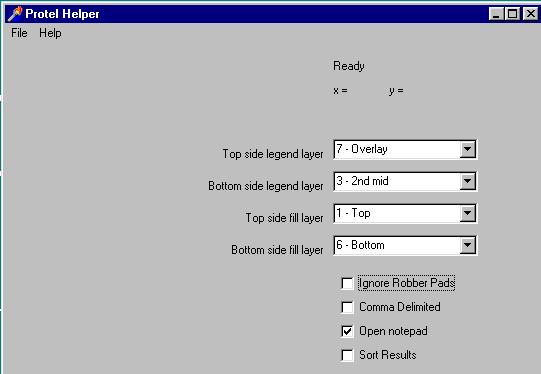Maximize the Protel Helper window
Image resolution: width=541 pixels, height=374 pixels.
click(x=512, y=14)
